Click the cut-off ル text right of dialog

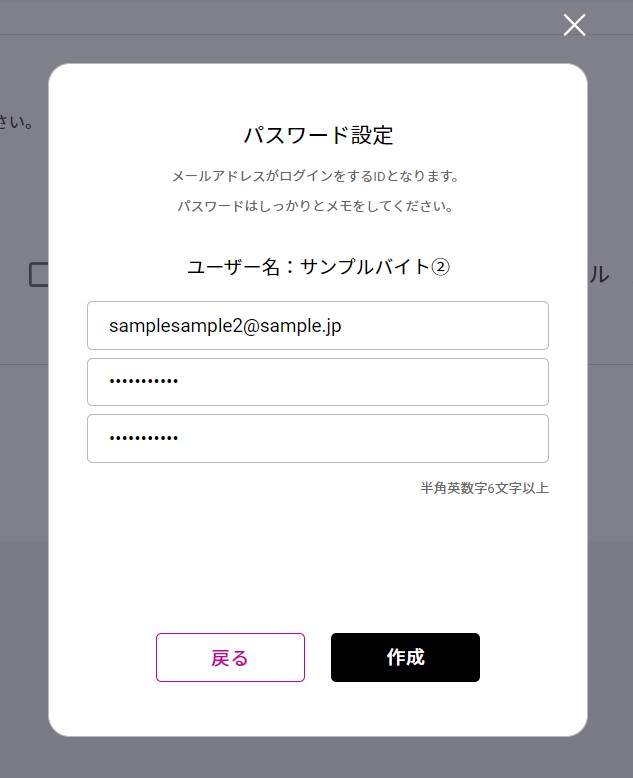pyautogui.click(x=598, y=275)
